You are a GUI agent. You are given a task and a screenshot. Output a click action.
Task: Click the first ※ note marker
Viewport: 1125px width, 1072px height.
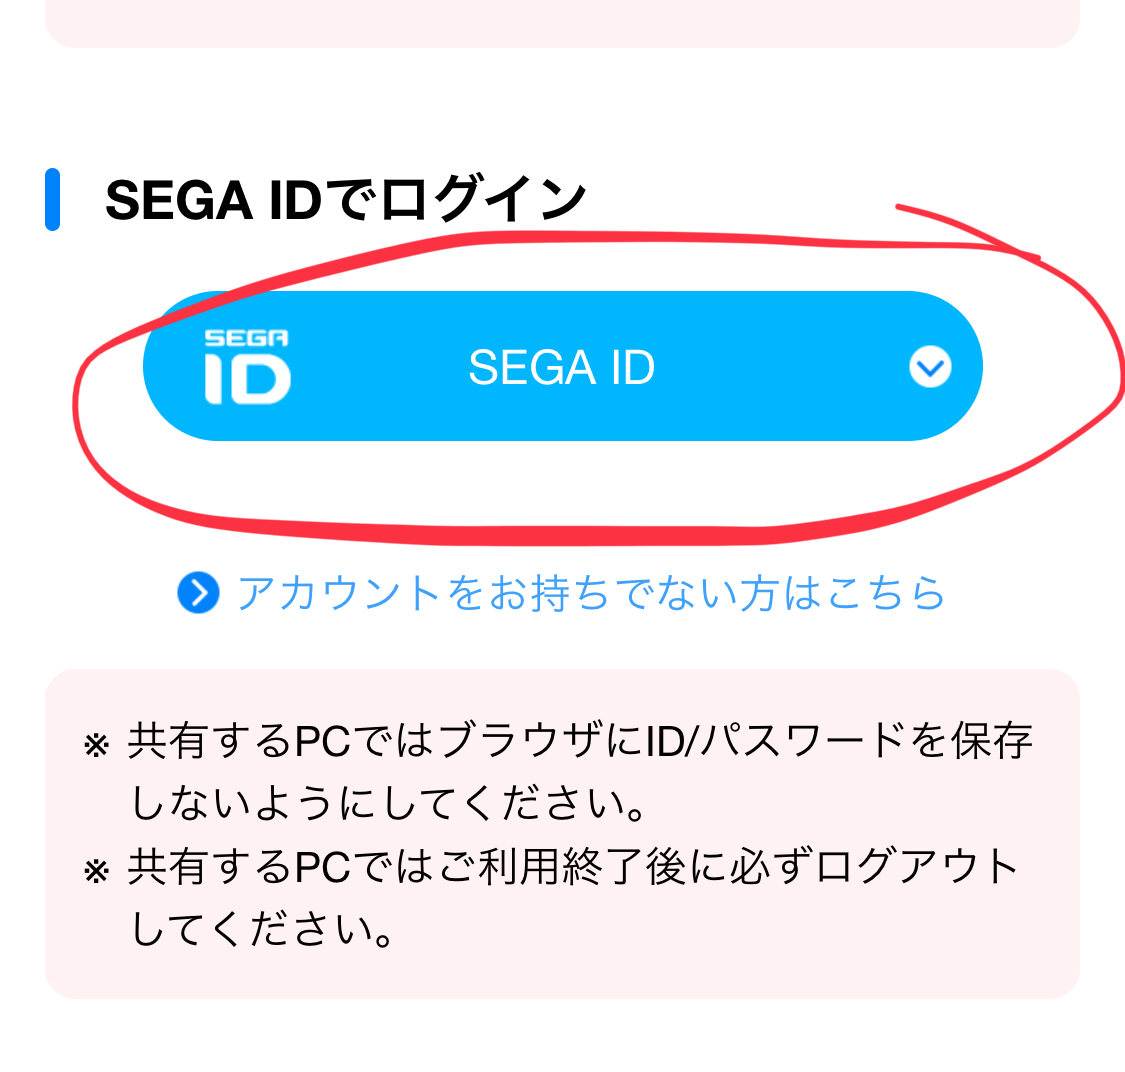click(96, 745)
